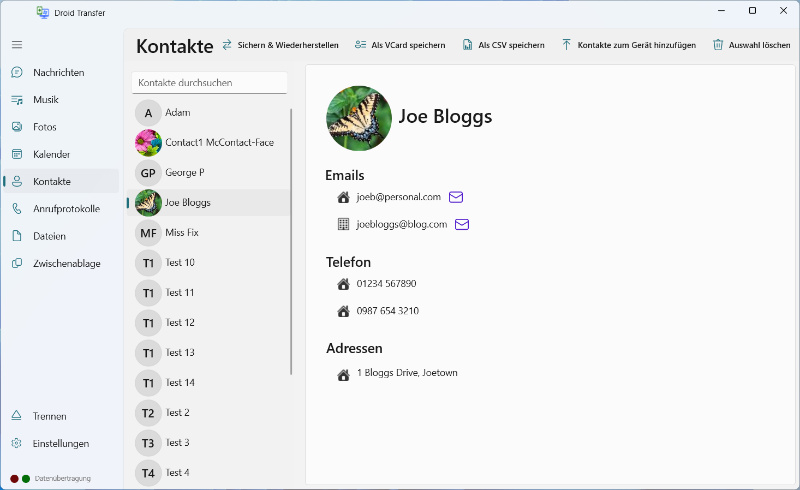Open the Fotos section
The image size is (800, 490).
coord(61,127)
